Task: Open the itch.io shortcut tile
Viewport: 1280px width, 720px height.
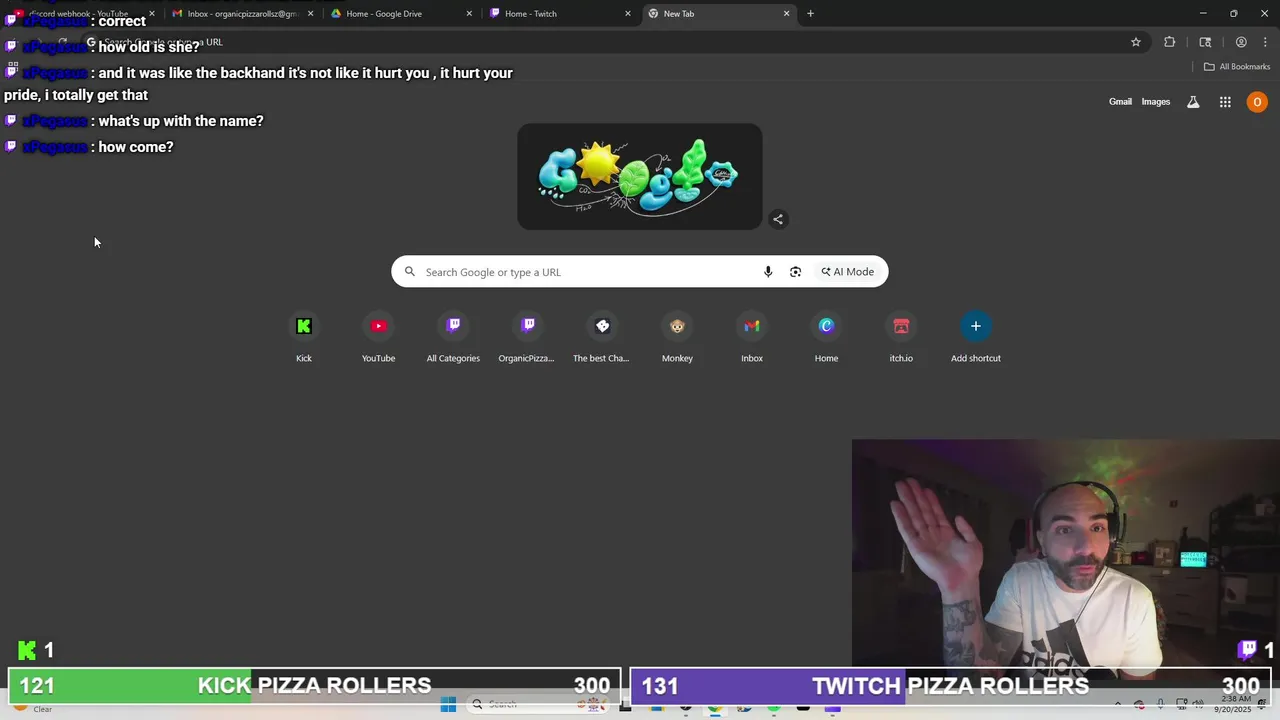Action: [901, 338]
